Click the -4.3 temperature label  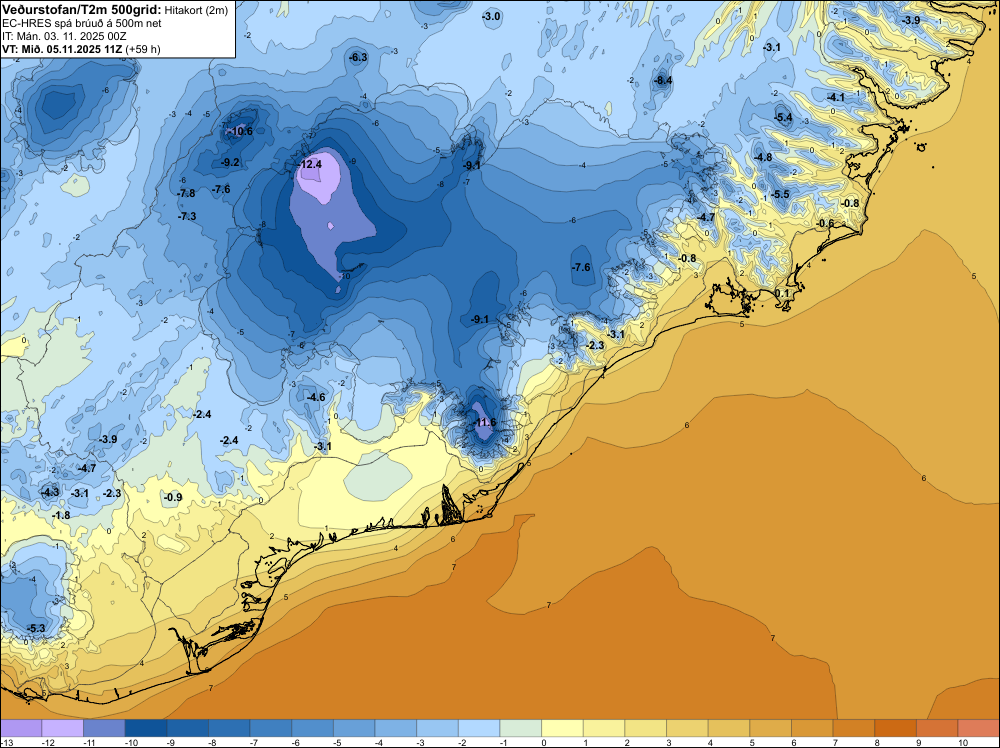pyautogui.click(x=50, y=492)
